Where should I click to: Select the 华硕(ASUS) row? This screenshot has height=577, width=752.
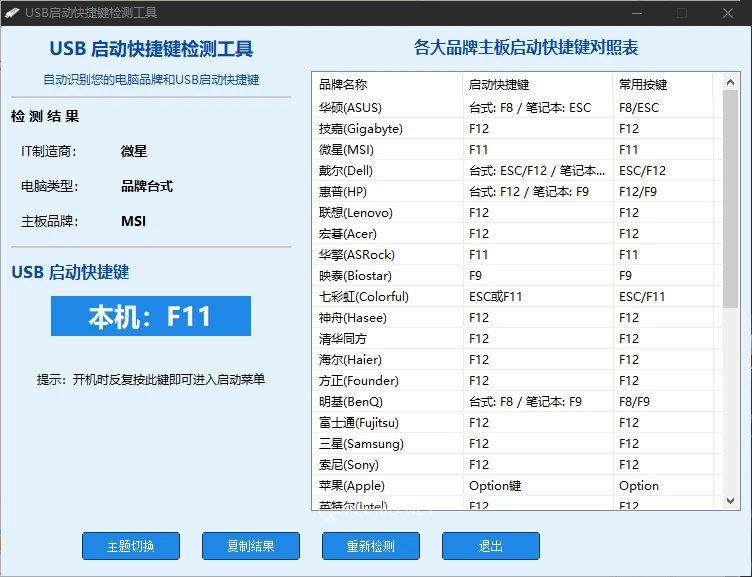(517, 107)
